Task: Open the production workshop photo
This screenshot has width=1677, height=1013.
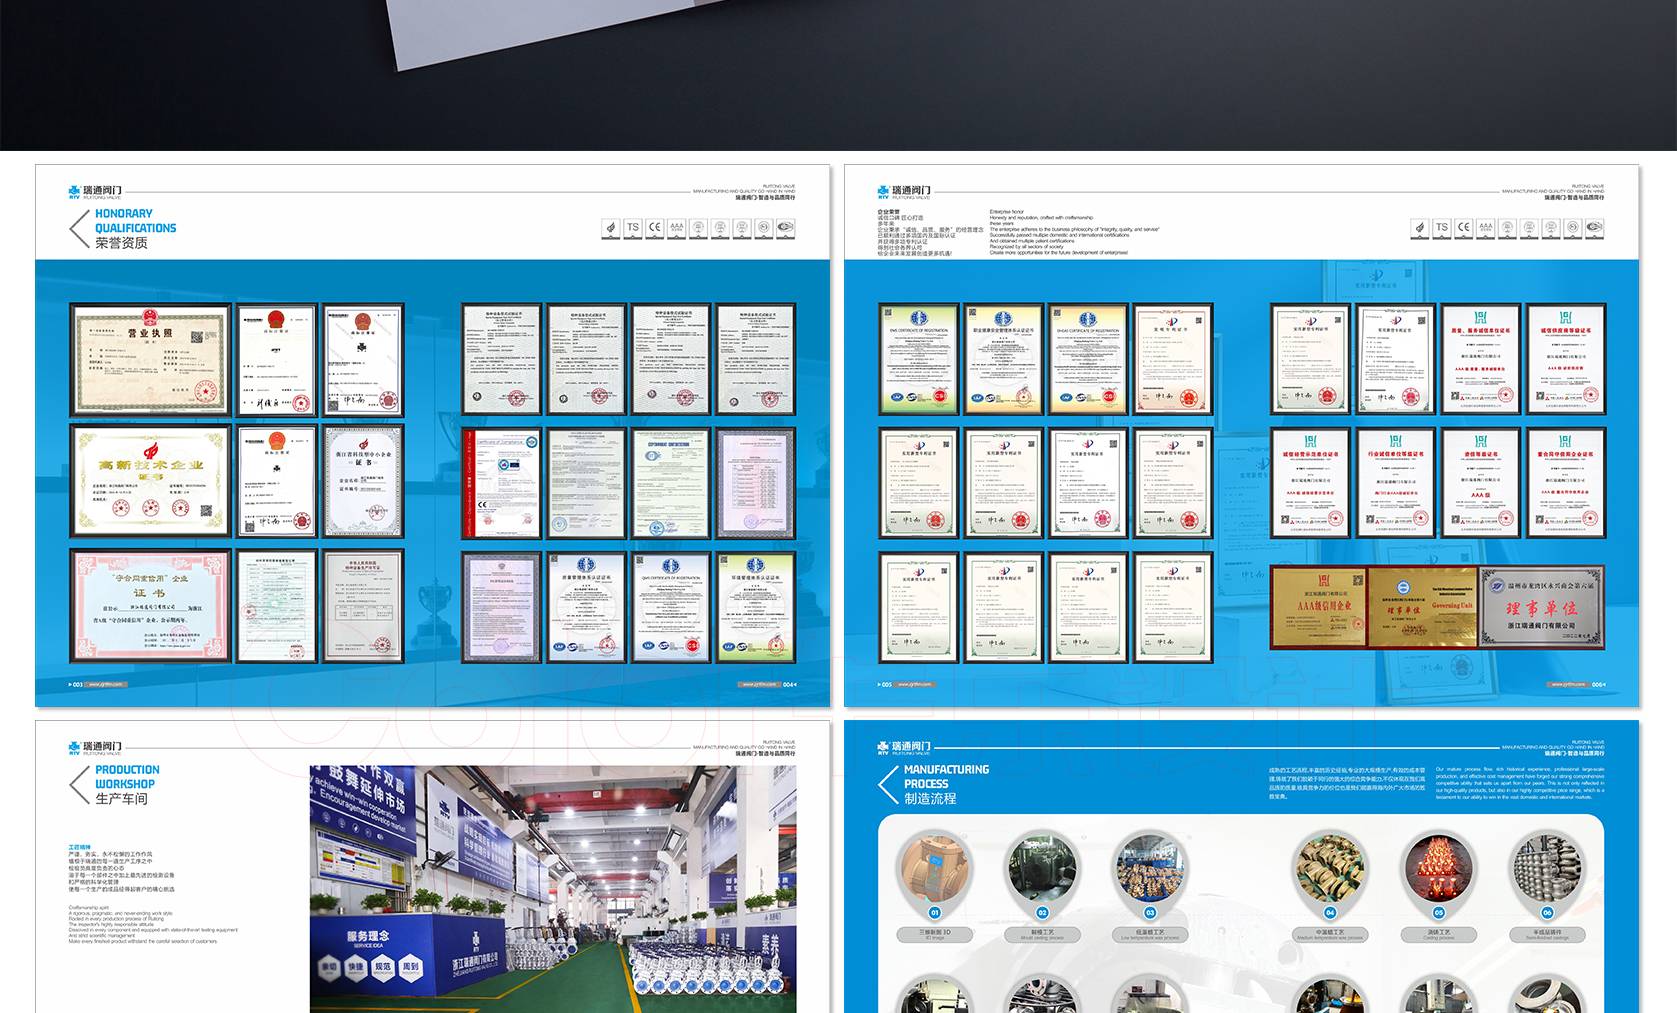Action: (553, 890)
